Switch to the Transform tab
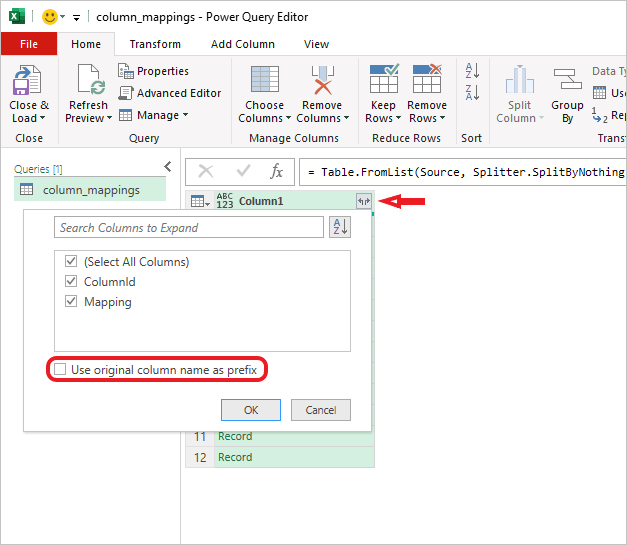This screenshot has width=627, height=545. [x=155, y=44]
